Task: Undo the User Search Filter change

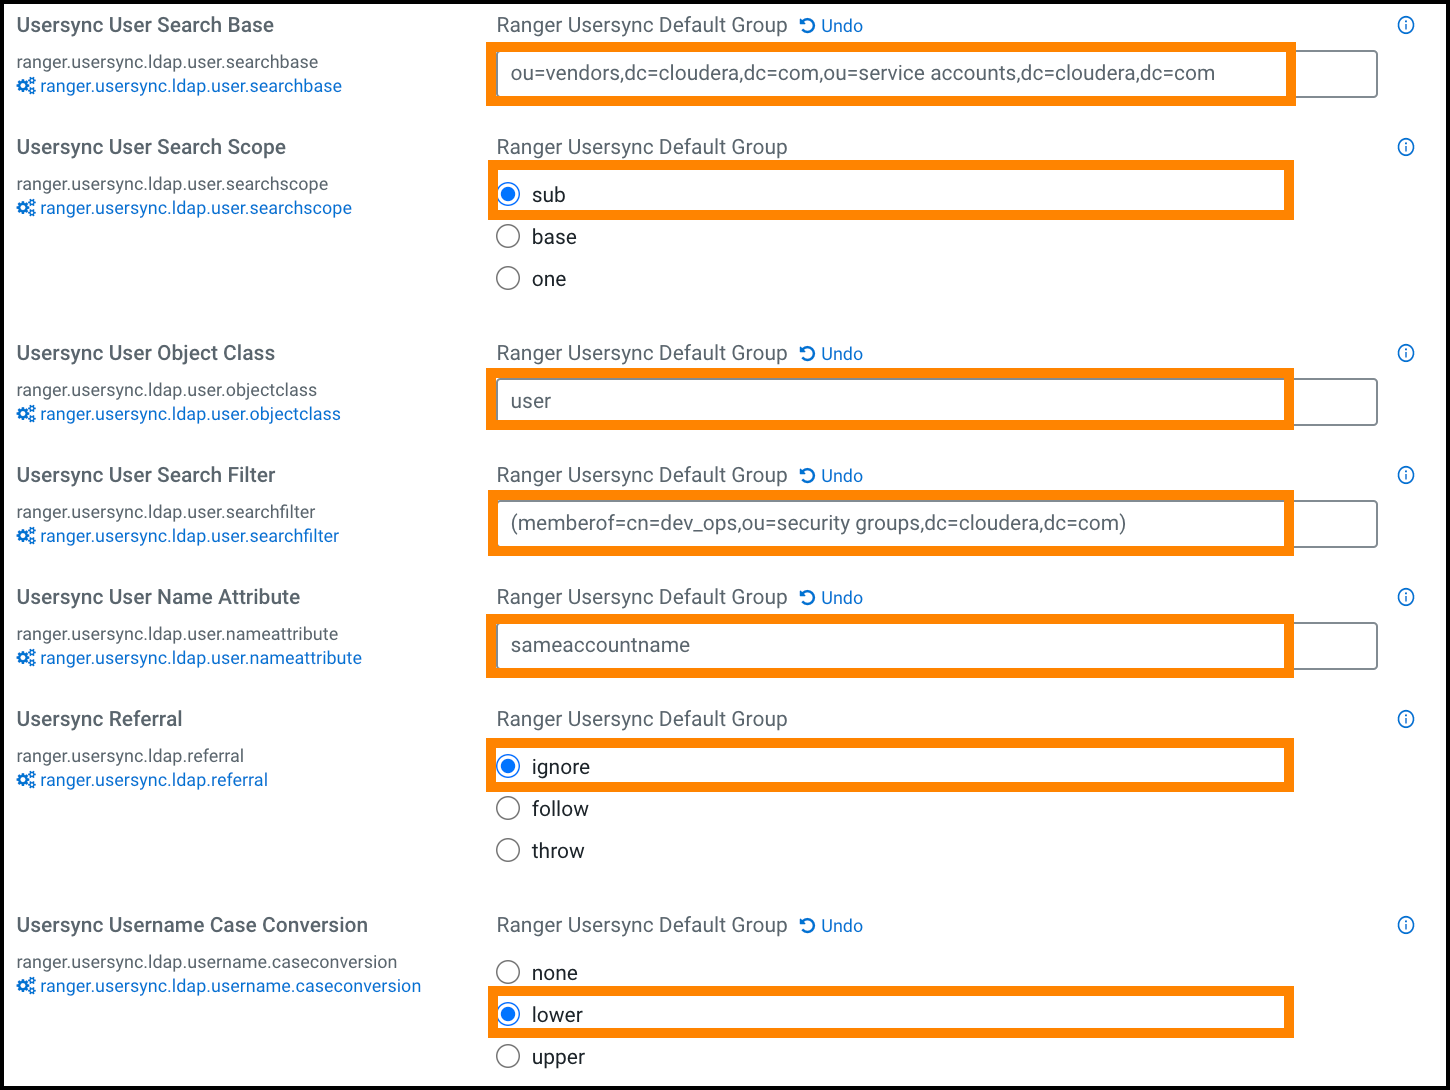Action: tap(832, 476)
